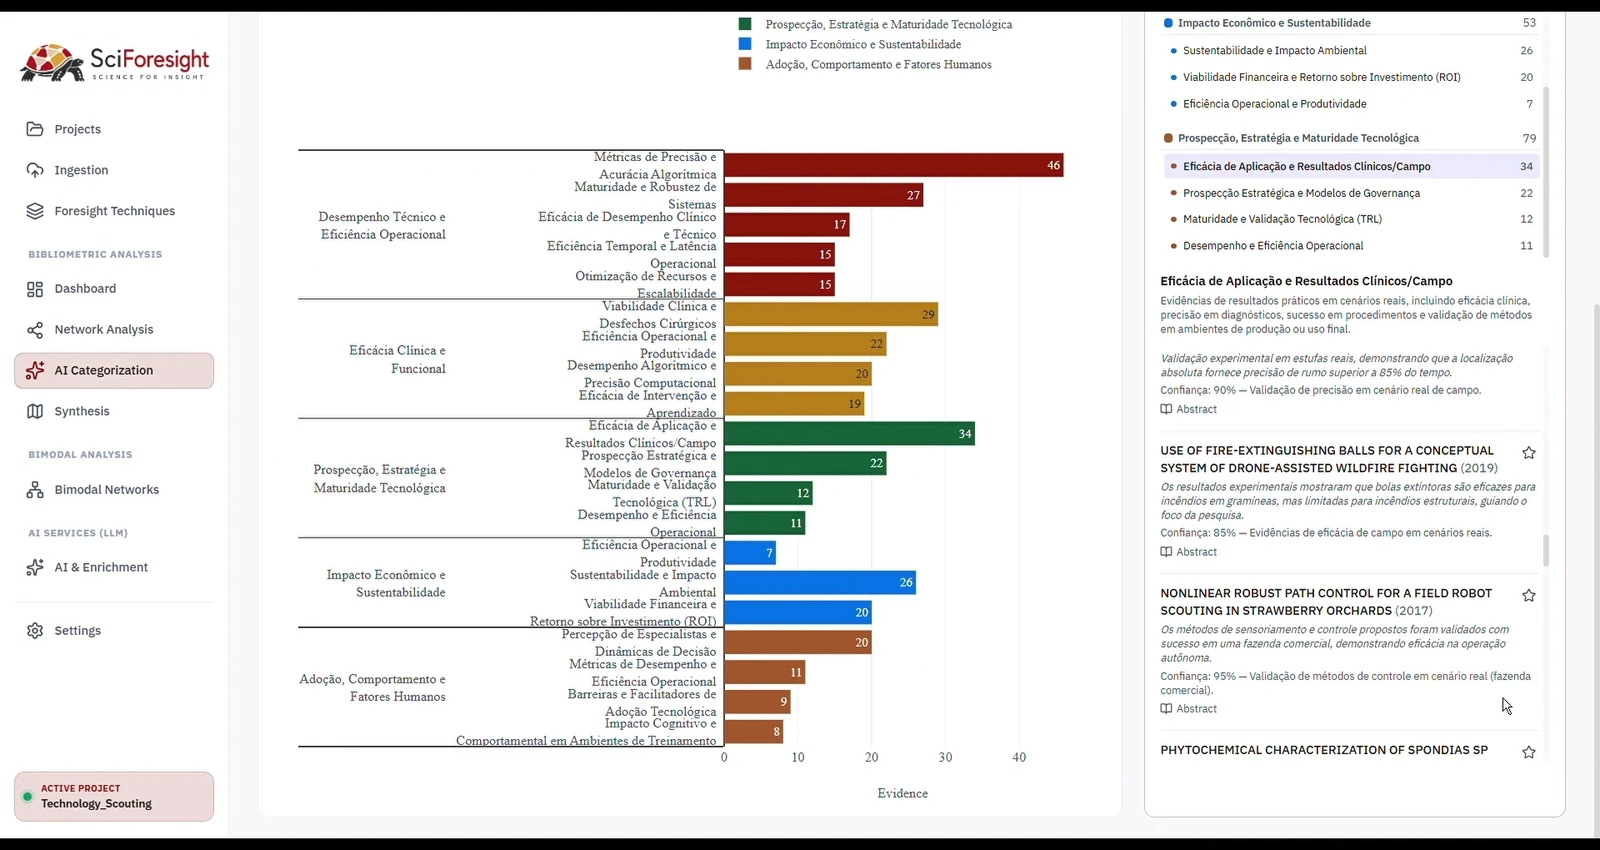This screenshot has height=850, width=1600.
Task: Select Impacto Econômico e Sustentabilidade category row
Action: coord(1350,23)
